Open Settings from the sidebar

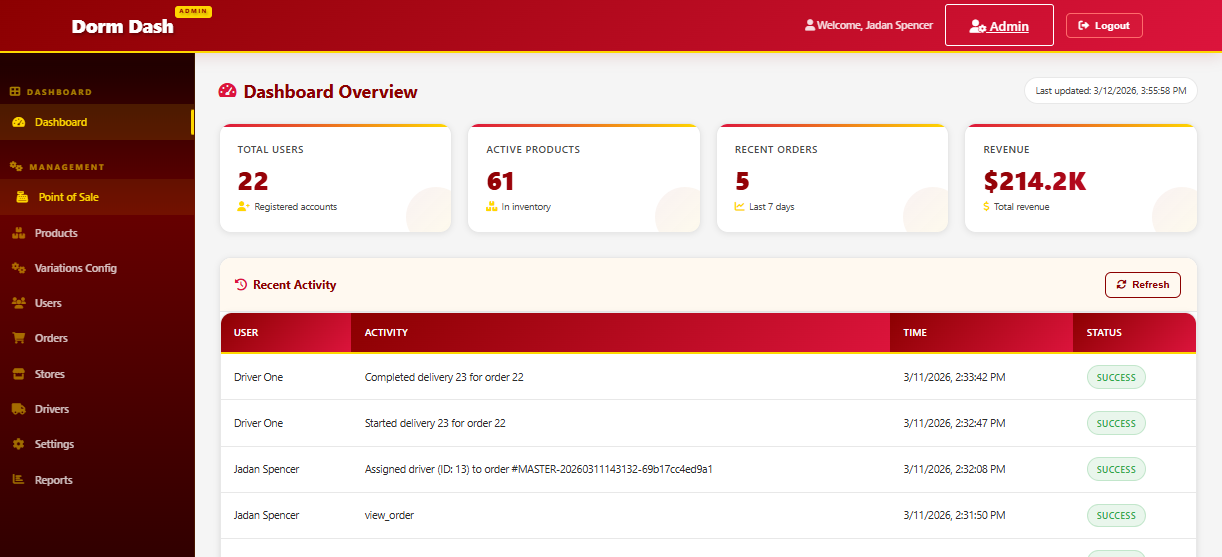(97, 444)
